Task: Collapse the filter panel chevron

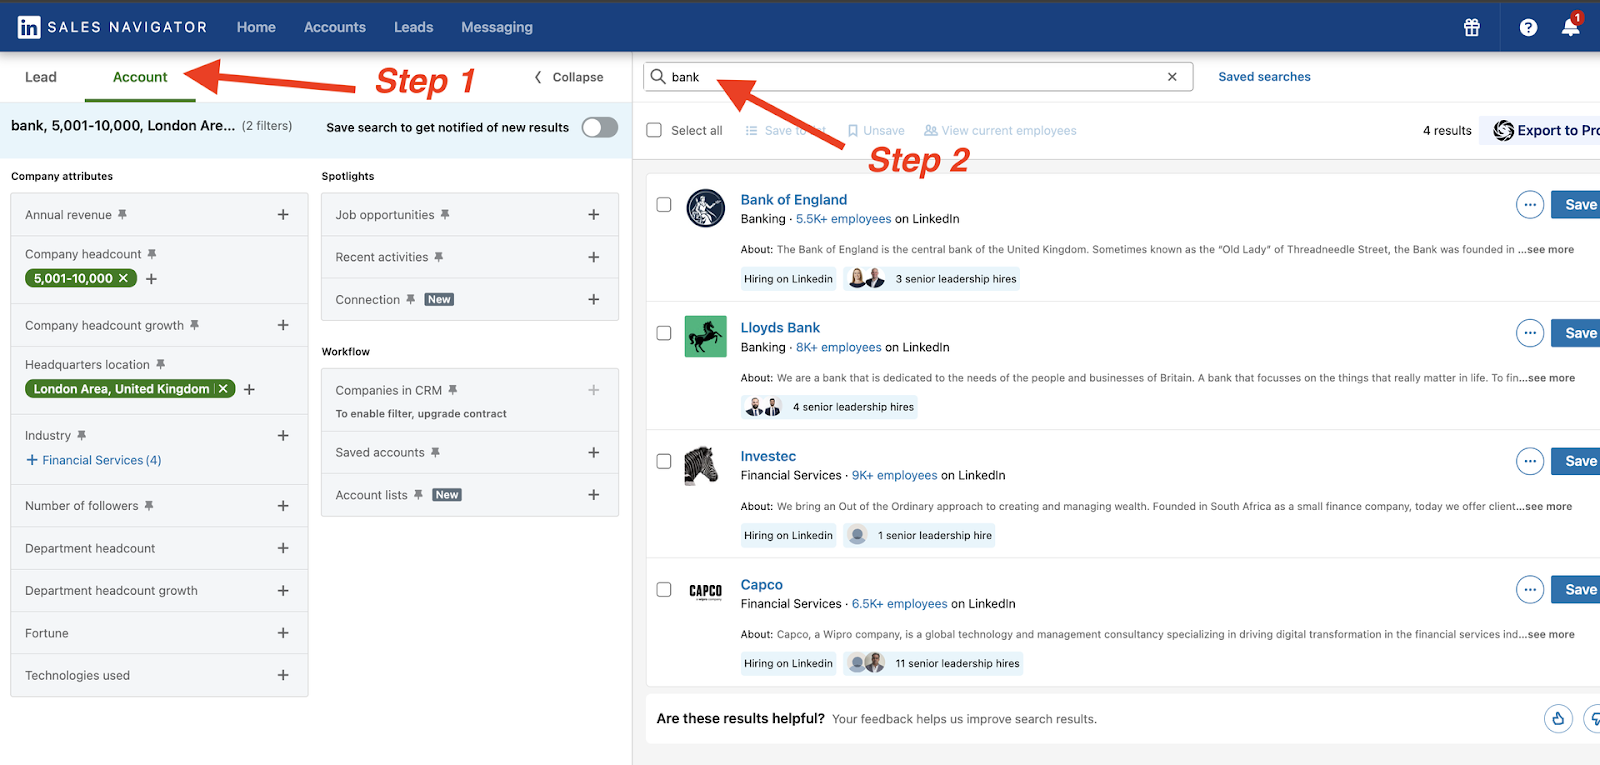Action: click(538, 77)
